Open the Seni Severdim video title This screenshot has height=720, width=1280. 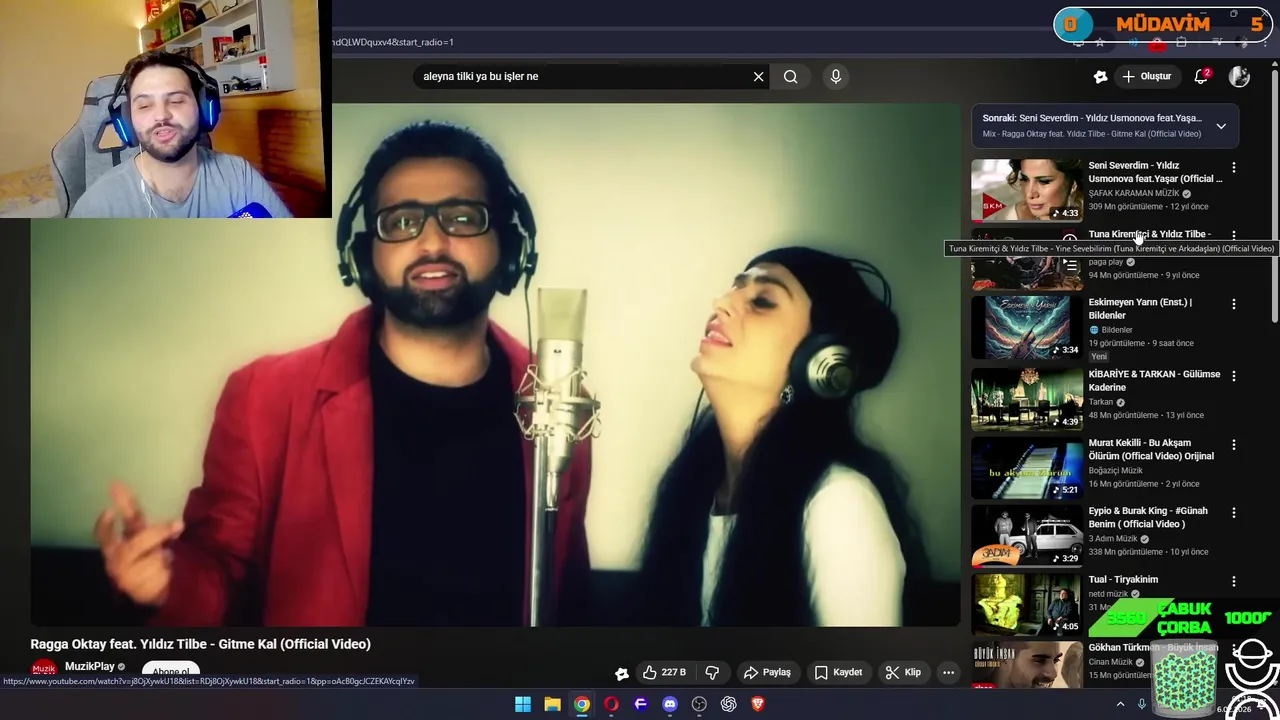[x=1155, y=172]
